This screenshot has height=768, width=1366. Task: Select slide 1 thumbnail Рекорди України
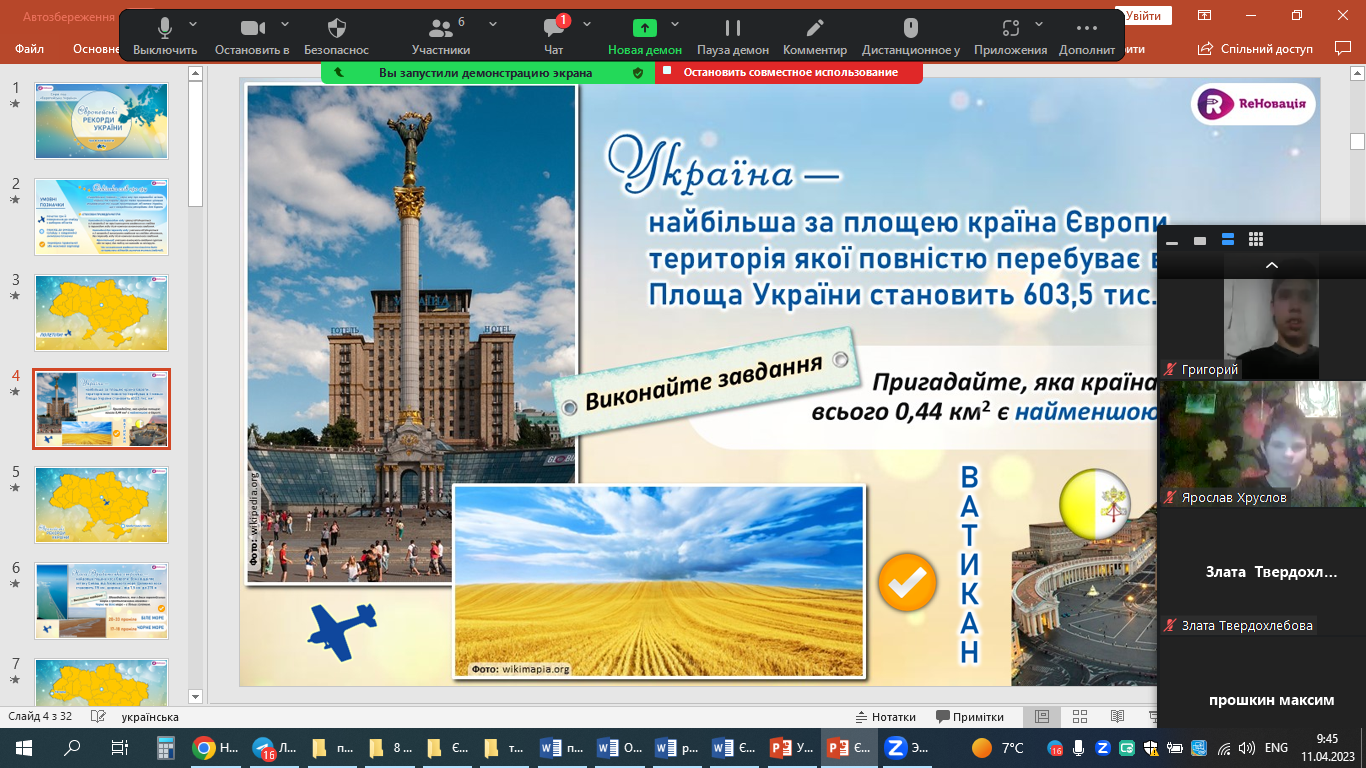(x=101, y=120)
